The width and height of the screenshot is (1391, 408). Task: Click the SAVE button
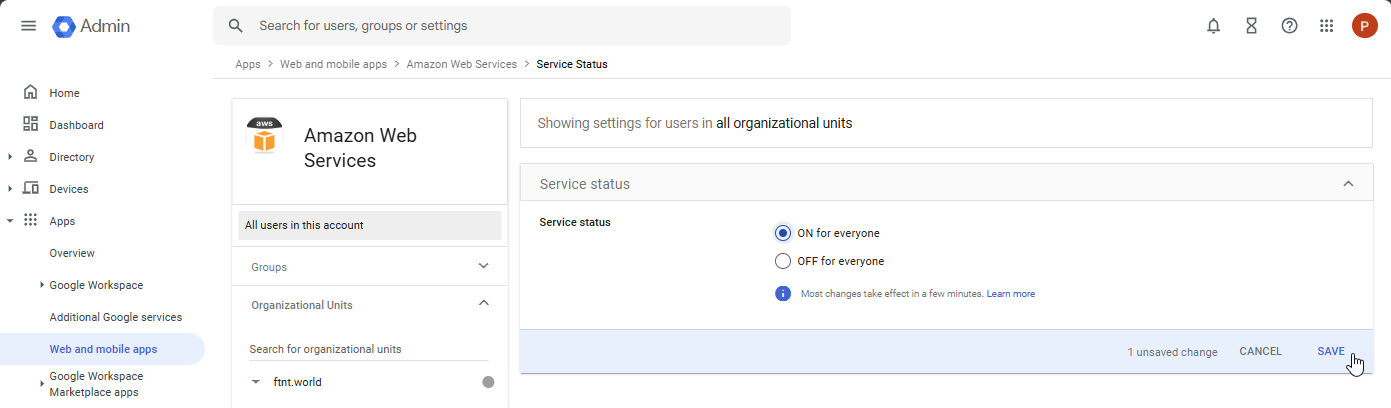pos(1330,352)
